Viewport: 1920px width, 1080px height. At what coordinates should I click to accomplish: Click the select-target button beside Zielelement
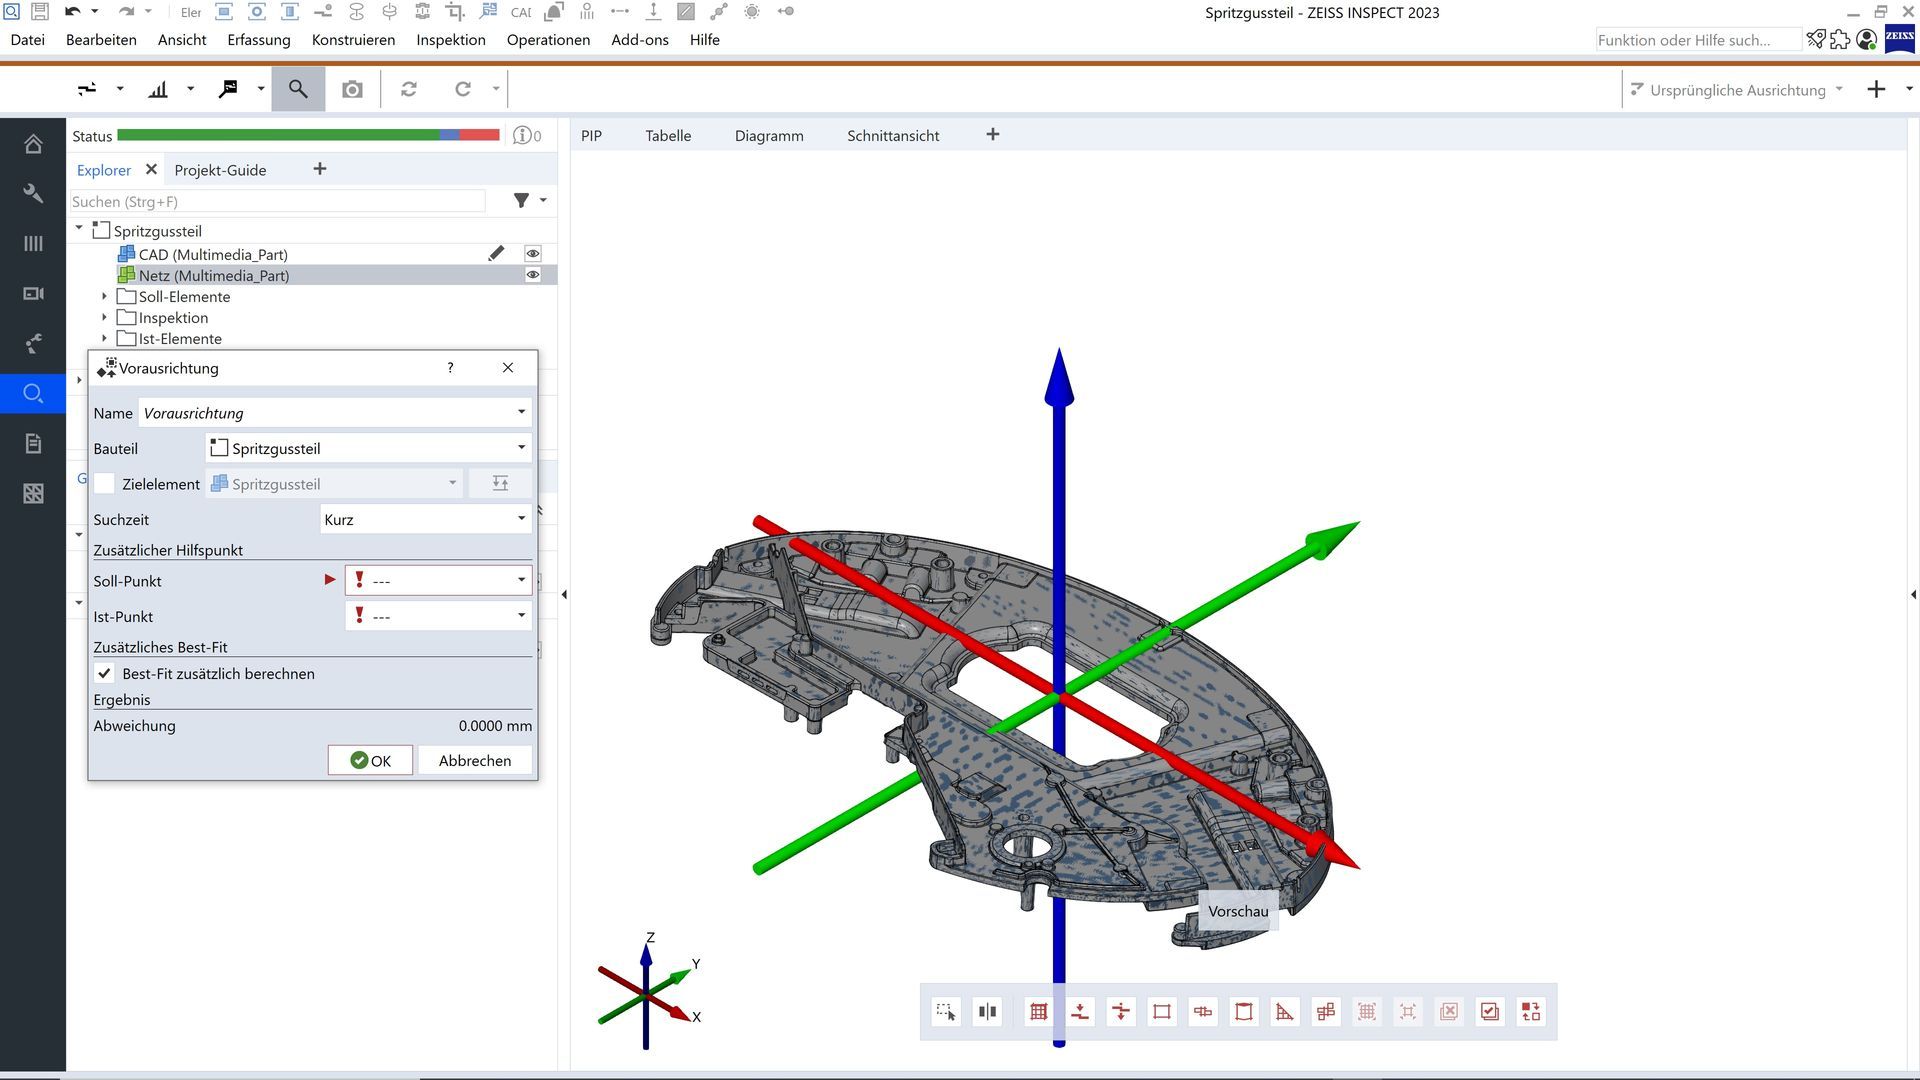[500, 484]
